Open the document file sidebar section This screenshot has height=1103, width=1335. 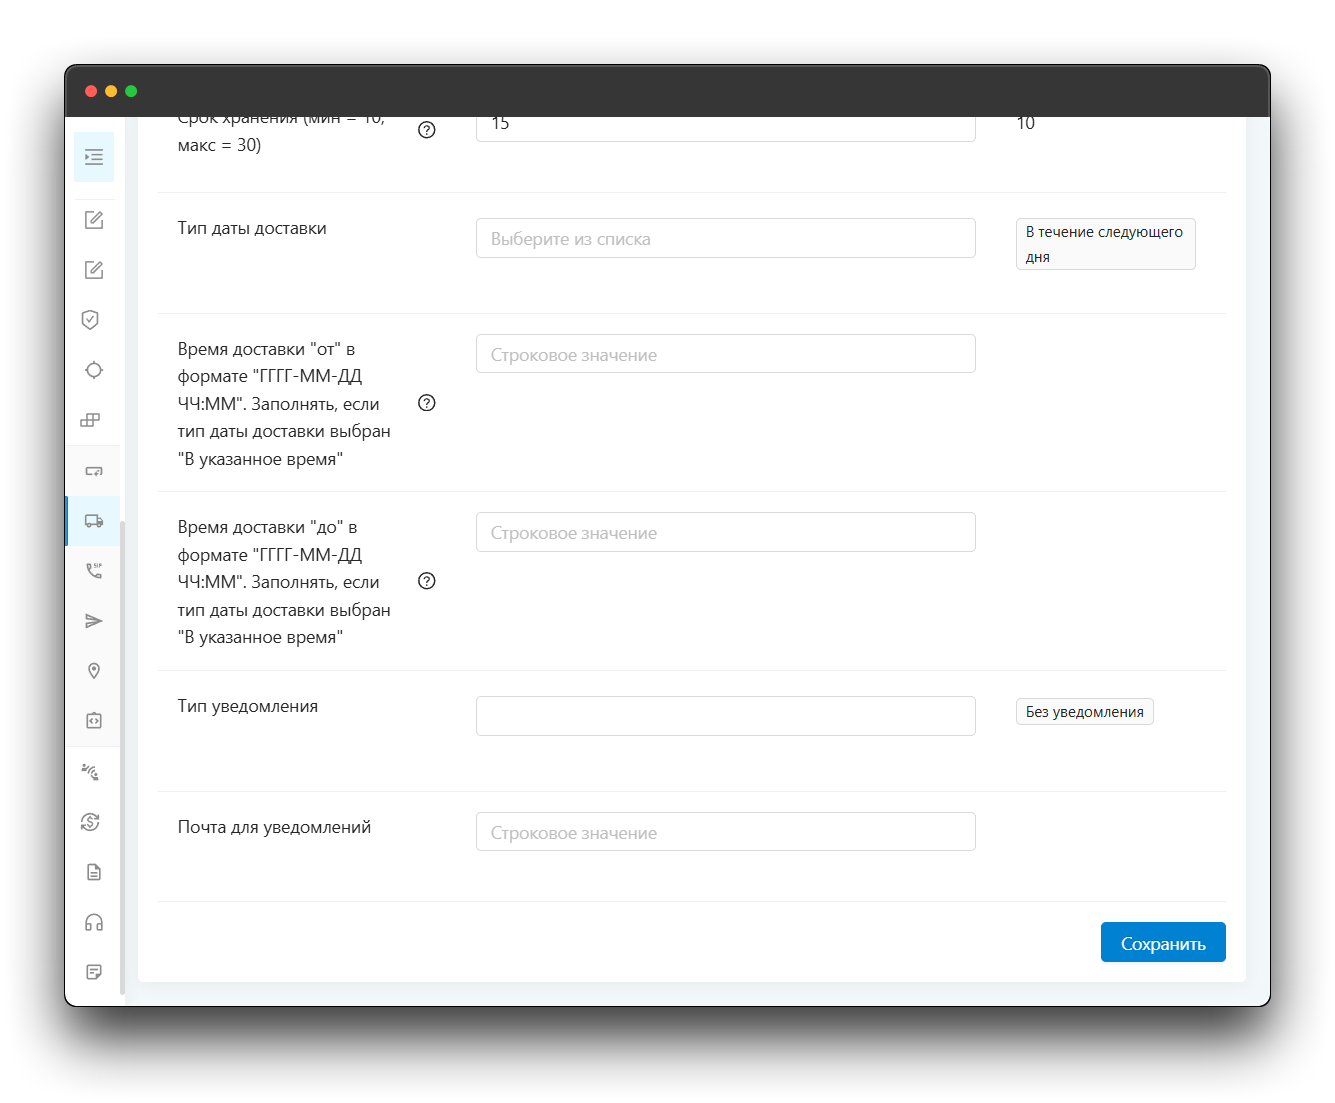pos(94,872)
